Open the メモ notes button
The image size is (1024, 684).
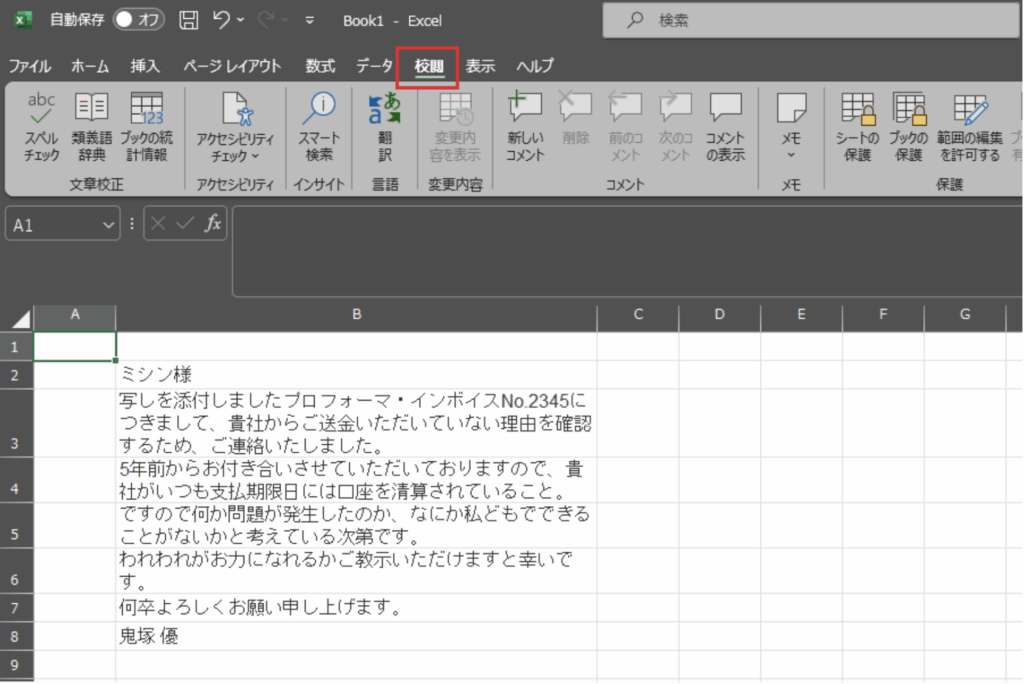pos(791,127)
